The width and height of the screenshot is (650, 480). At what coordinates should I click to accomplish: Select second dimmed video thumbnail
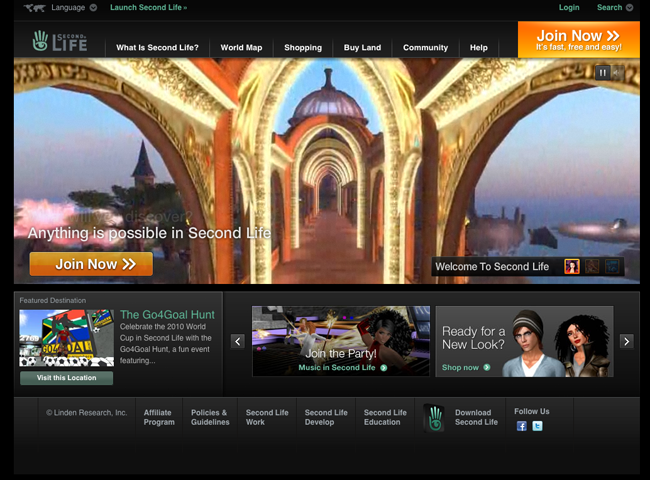tap(592, 267)
